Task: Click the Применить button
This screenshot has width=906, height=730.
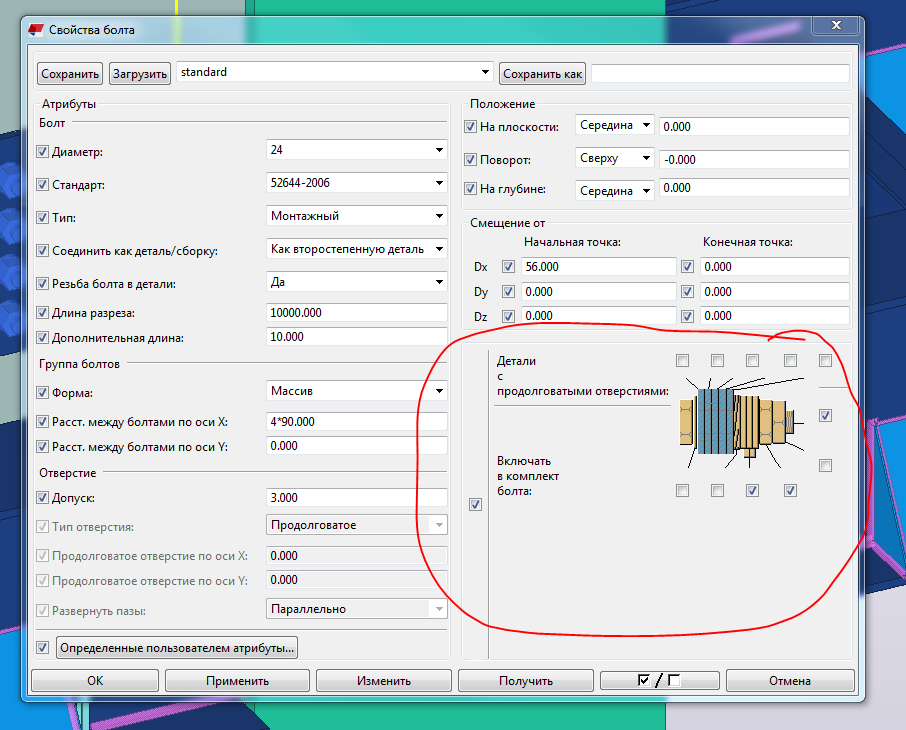Action: click(x=237, y=681)
